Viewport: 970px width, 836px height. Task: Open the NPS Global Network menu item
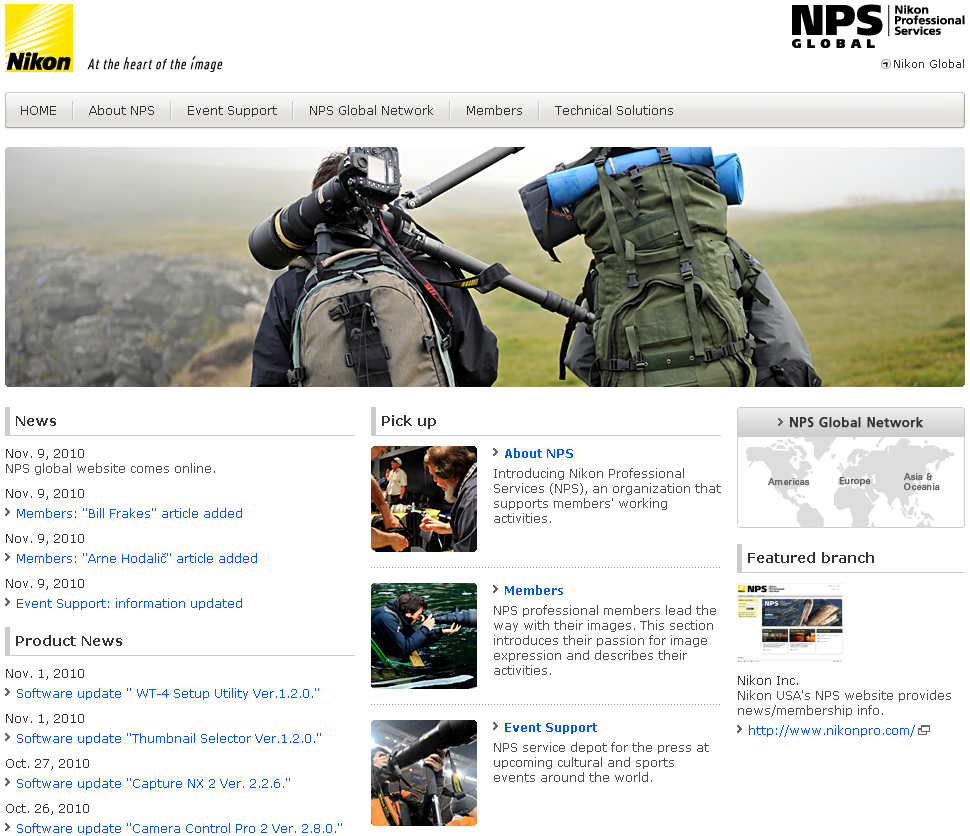click(370, 110)
